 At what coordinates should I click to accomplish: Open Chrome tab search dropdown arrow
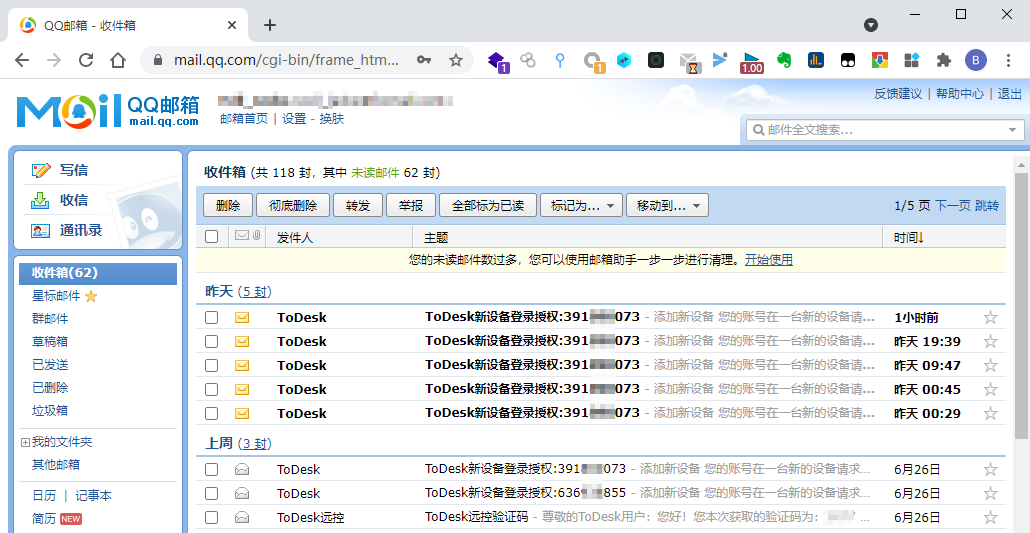coord(870,25)
